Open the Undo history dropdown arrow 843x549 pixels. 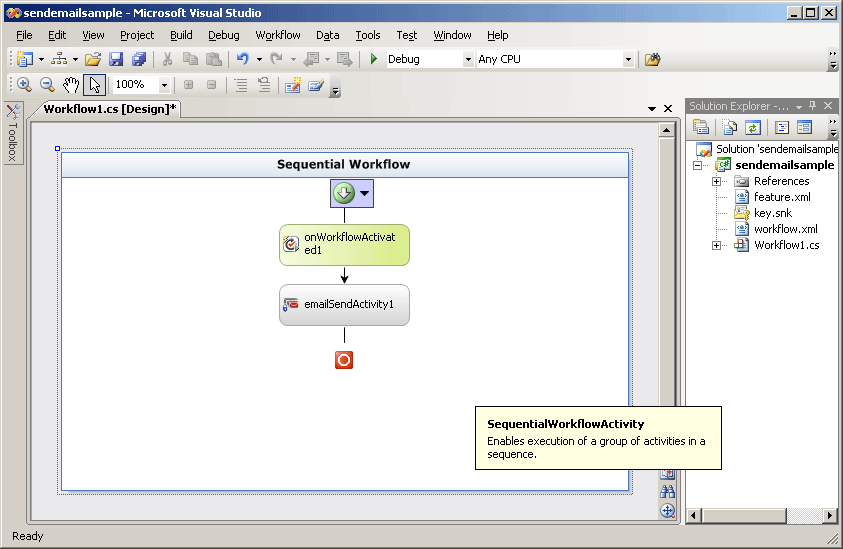pos(259,59)
